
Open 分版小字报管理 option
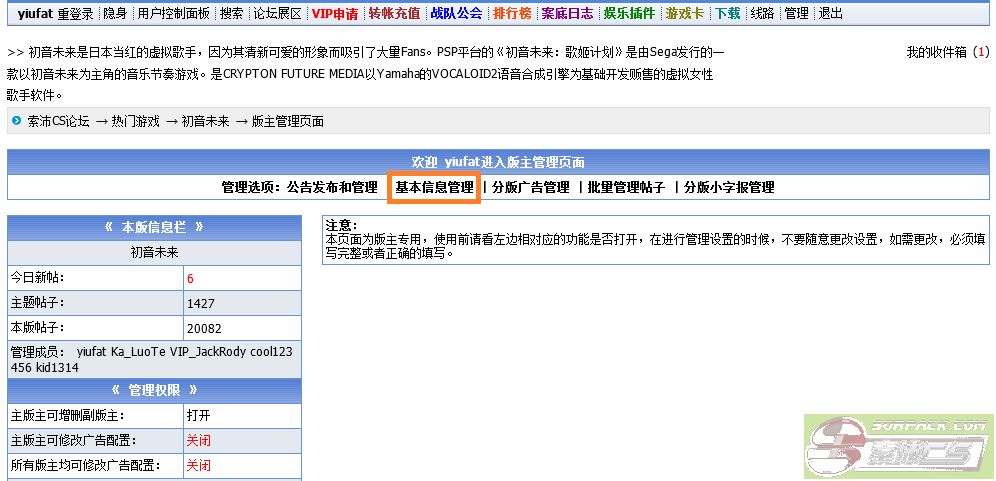click(729, 187)
